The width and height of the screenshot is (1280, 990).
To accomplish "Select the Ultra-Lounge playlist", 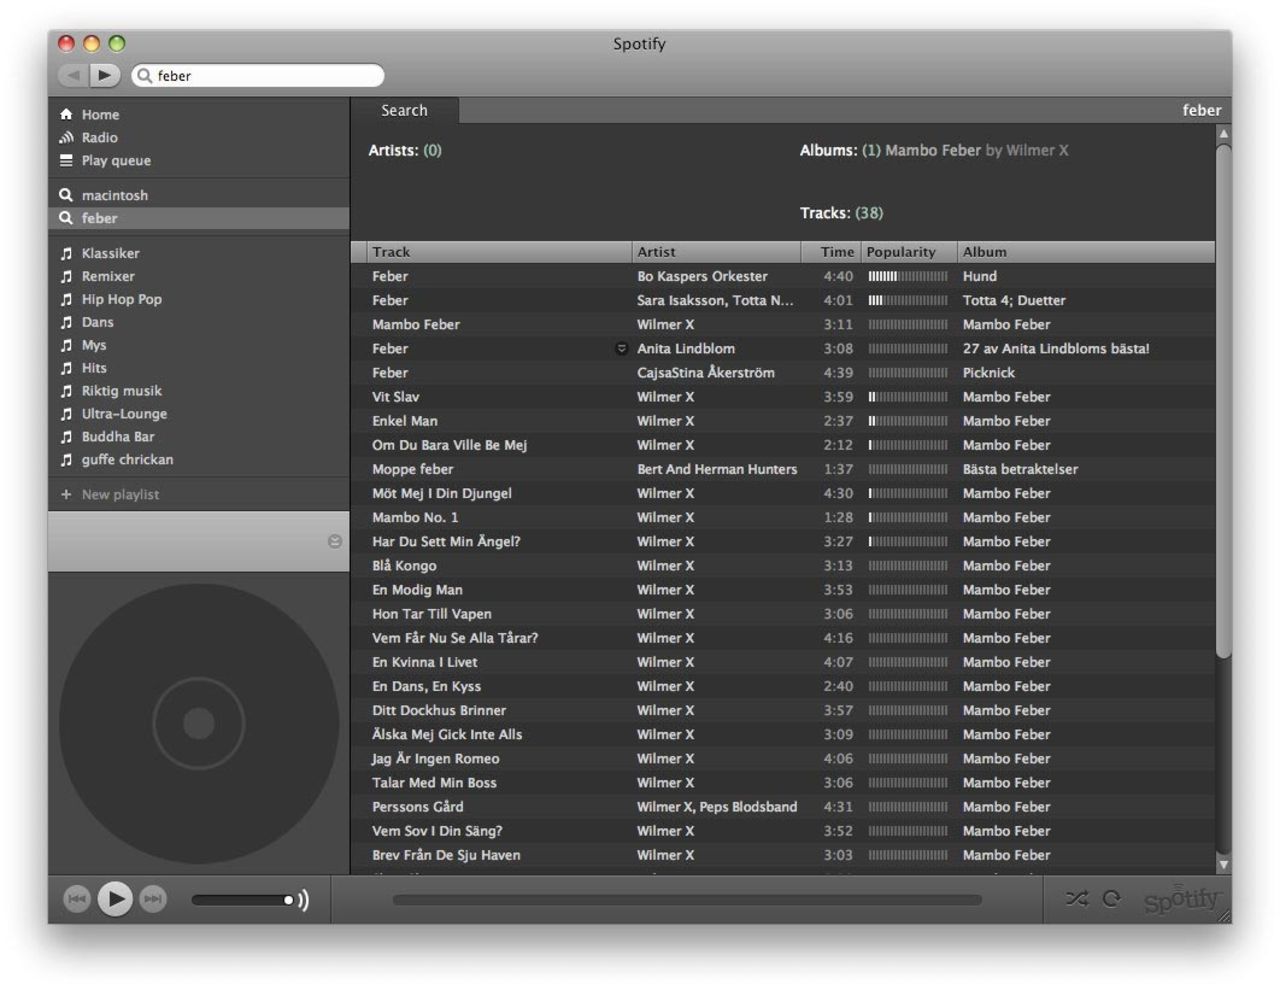I will point(124,413).
